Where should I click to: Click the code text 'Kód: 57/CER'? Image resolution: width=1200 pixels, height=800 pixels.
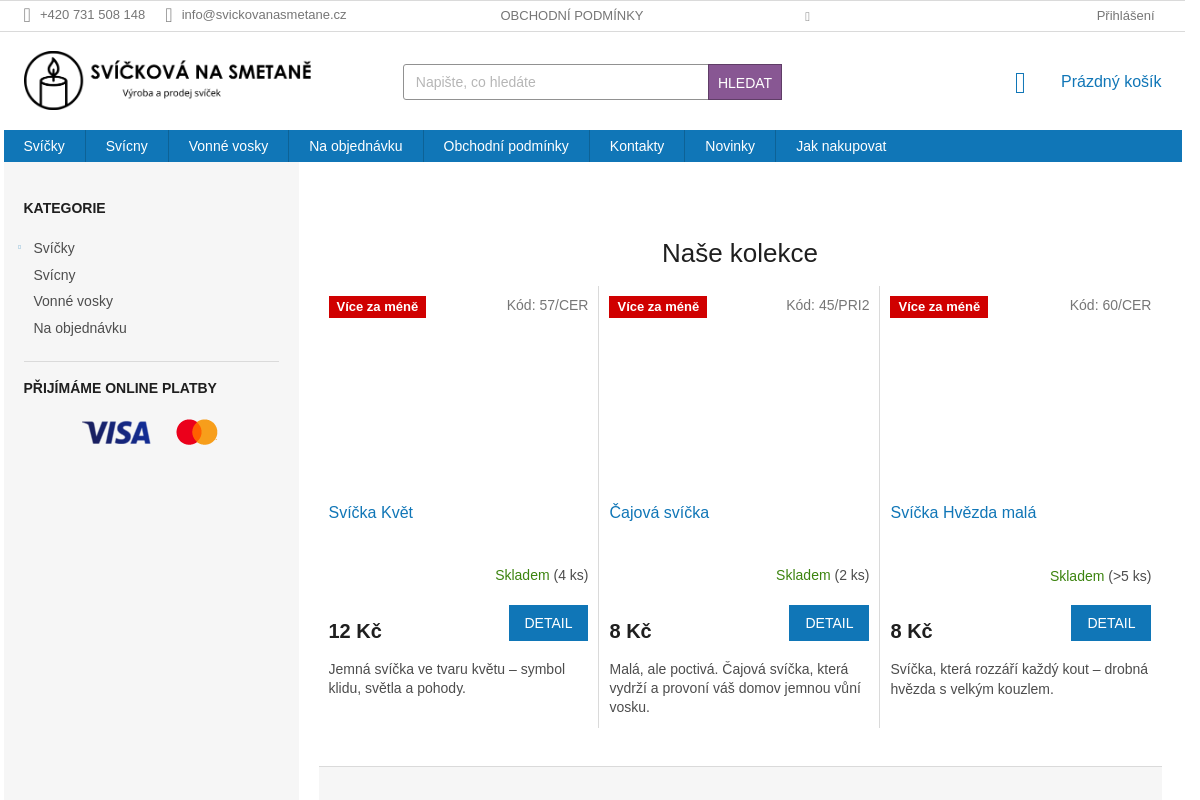[x=547, y=305]
